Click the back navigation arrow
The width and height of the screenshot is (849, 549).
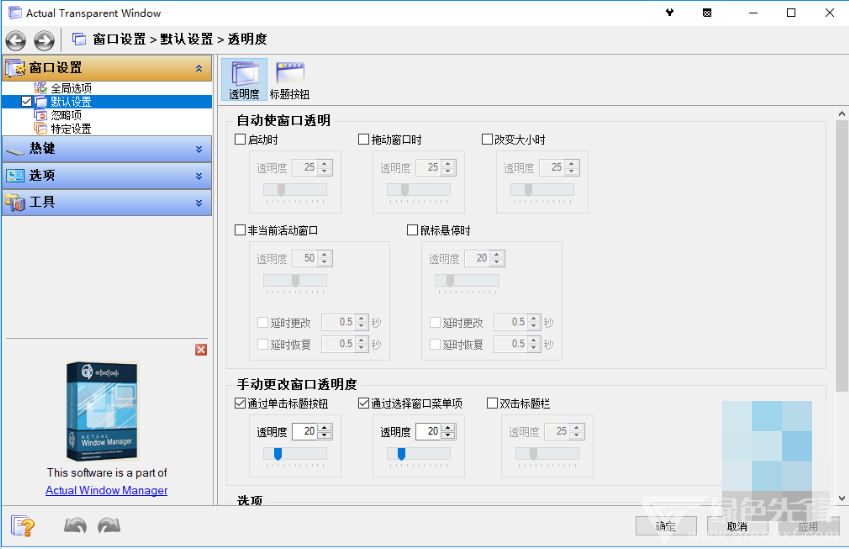tap(16, 40)
